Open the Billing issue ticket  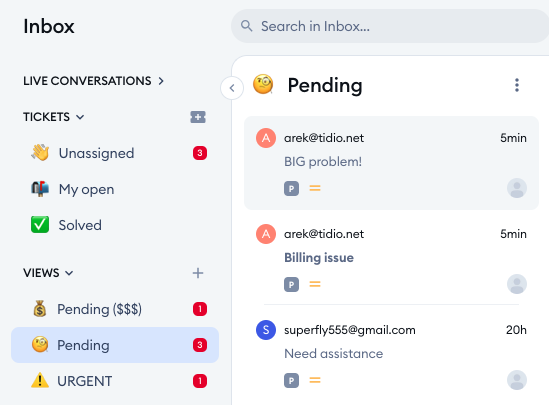391,258
